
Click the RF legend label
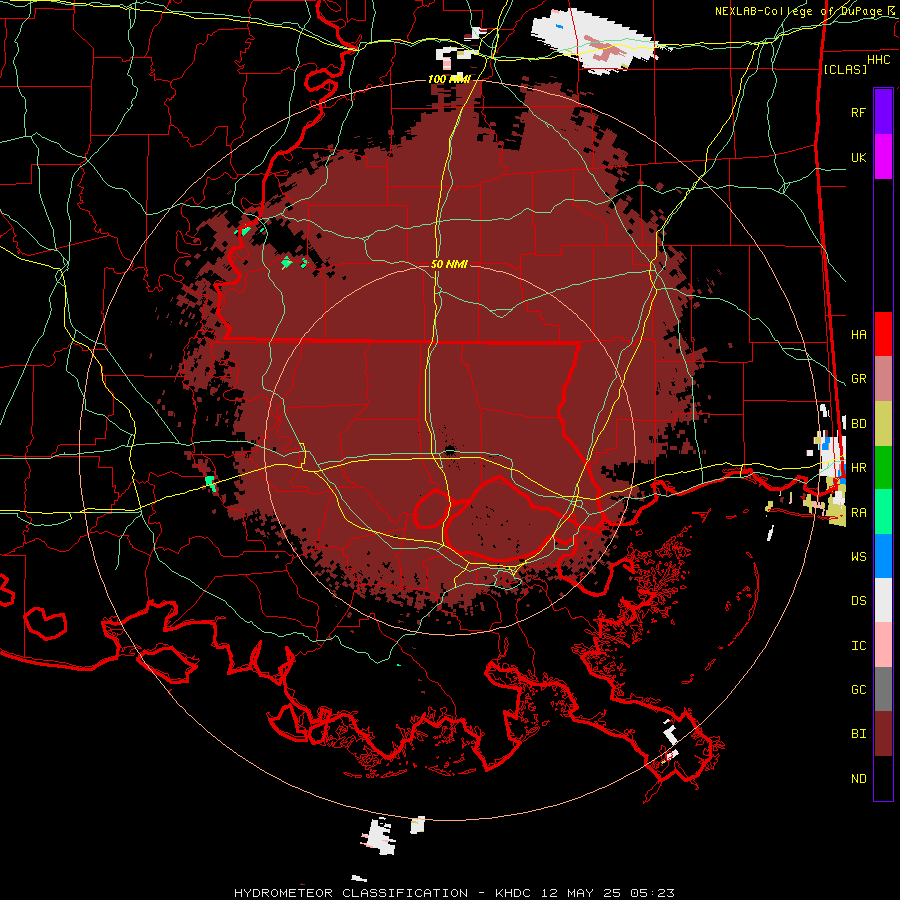coord(858,112)
